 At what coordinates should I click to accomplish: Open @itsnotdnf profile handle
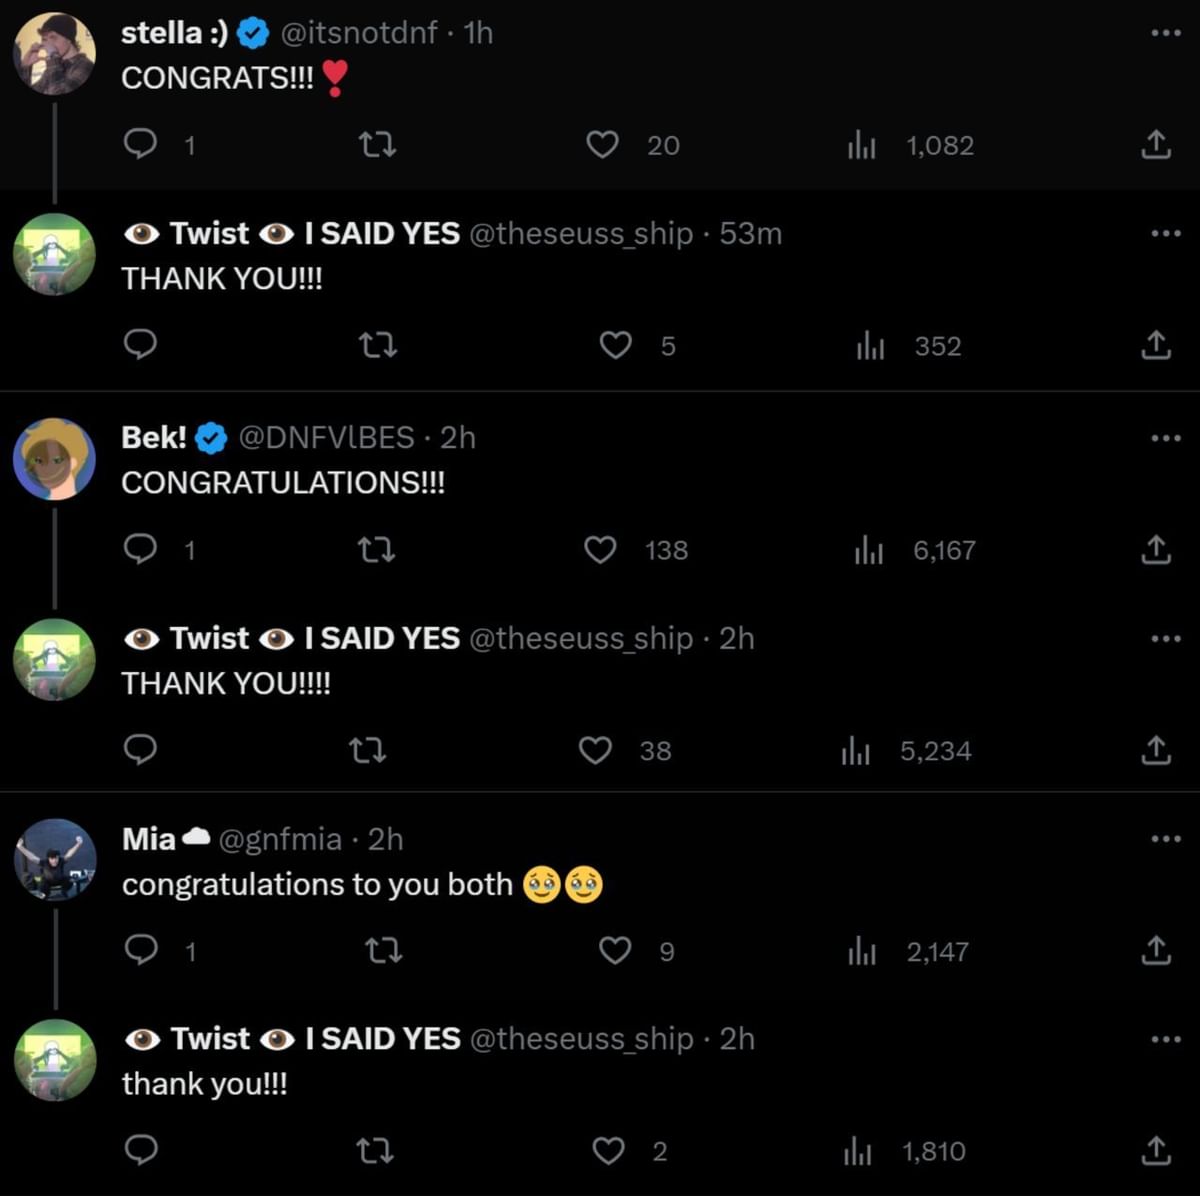(359, 33)
